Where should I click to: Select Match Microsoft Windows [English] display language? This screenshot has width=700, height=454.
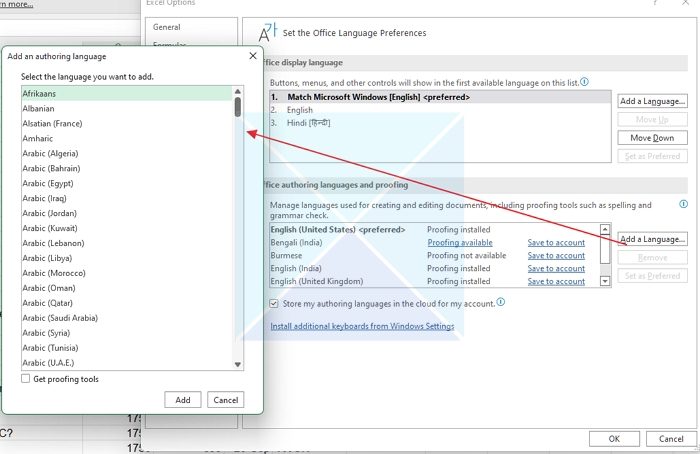(440, 97)
